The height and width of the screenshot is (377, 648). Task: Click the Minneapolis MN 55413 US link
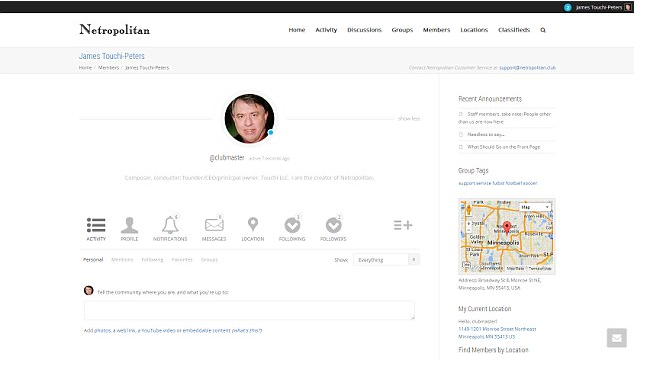click(x=486, y=337)
